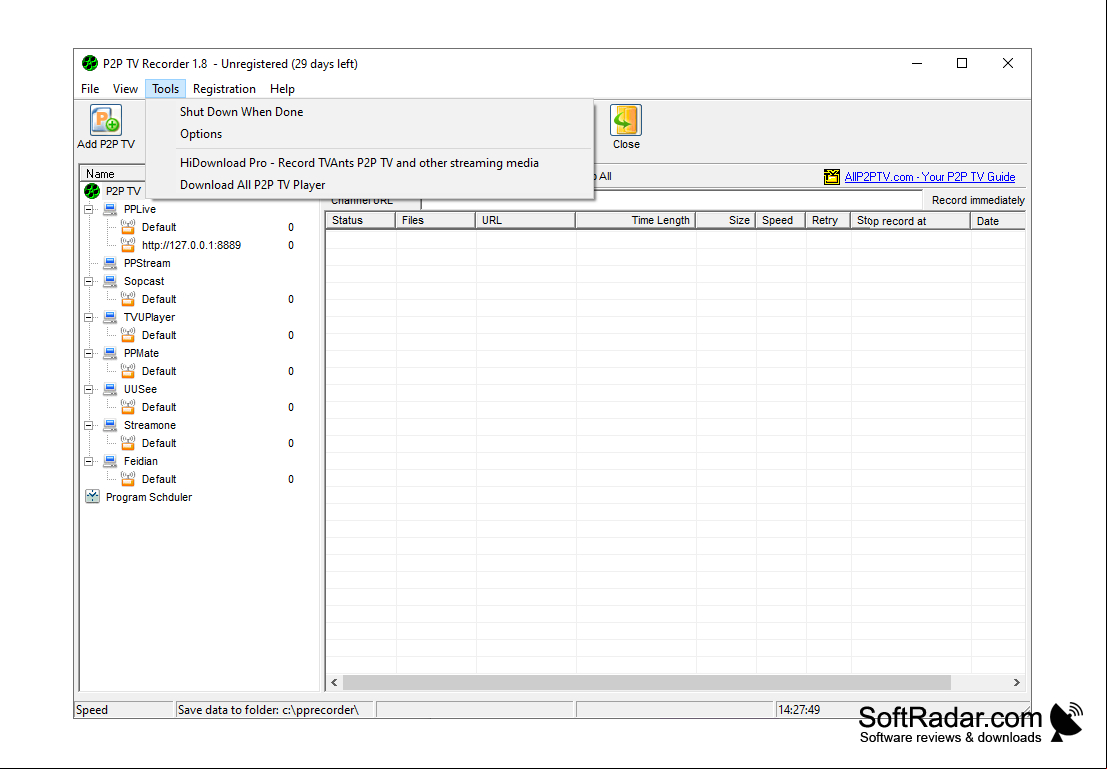This screenshot has width=1107, height=769.
Task: Click the 14:27:49 clock in status bar
Action: [x=798, y=710]
